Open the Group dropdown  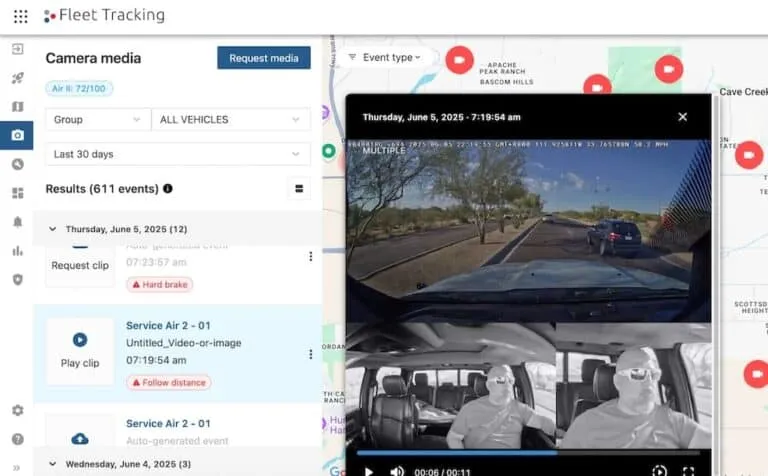97,119
